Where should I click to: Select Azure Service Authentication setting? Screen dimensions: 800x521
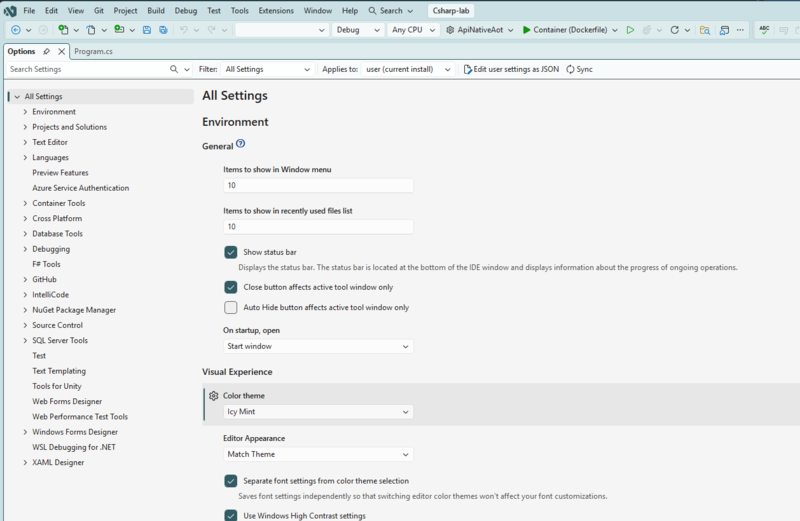(x=81, y=188)
